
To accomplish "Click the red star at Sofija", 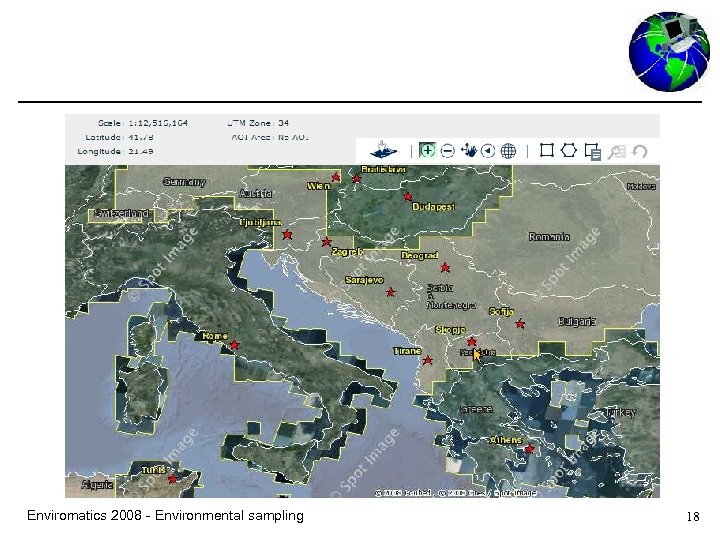I will pos(520,324).
